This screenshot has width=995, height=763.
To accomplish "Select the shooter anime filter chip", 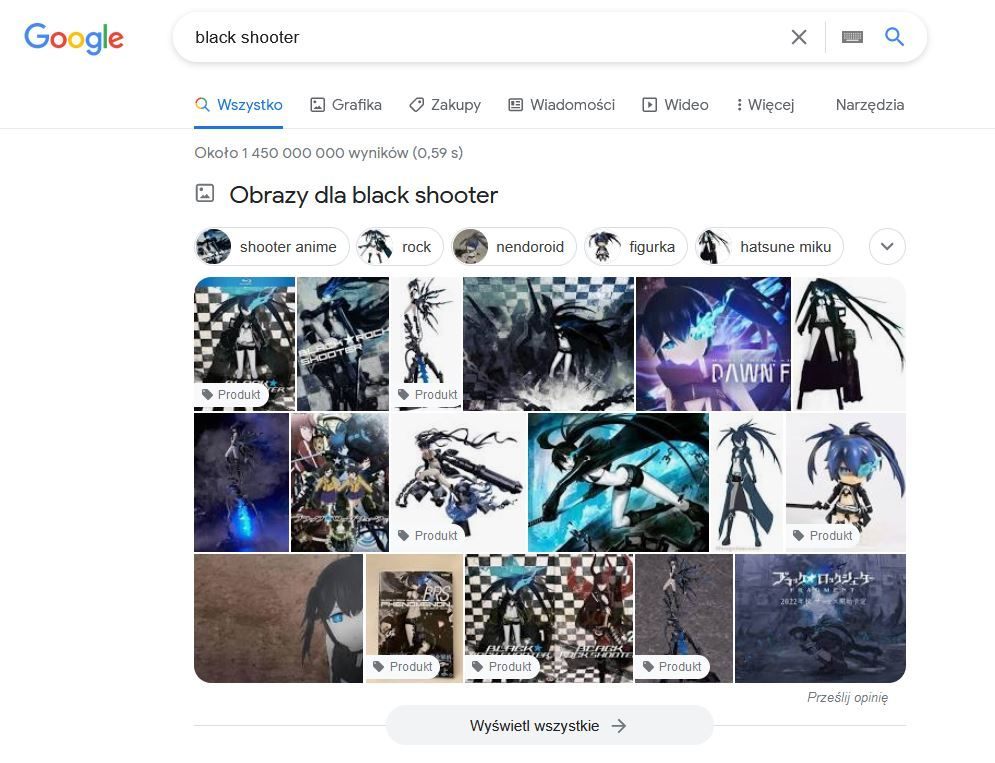I will [x=272, y=246].
